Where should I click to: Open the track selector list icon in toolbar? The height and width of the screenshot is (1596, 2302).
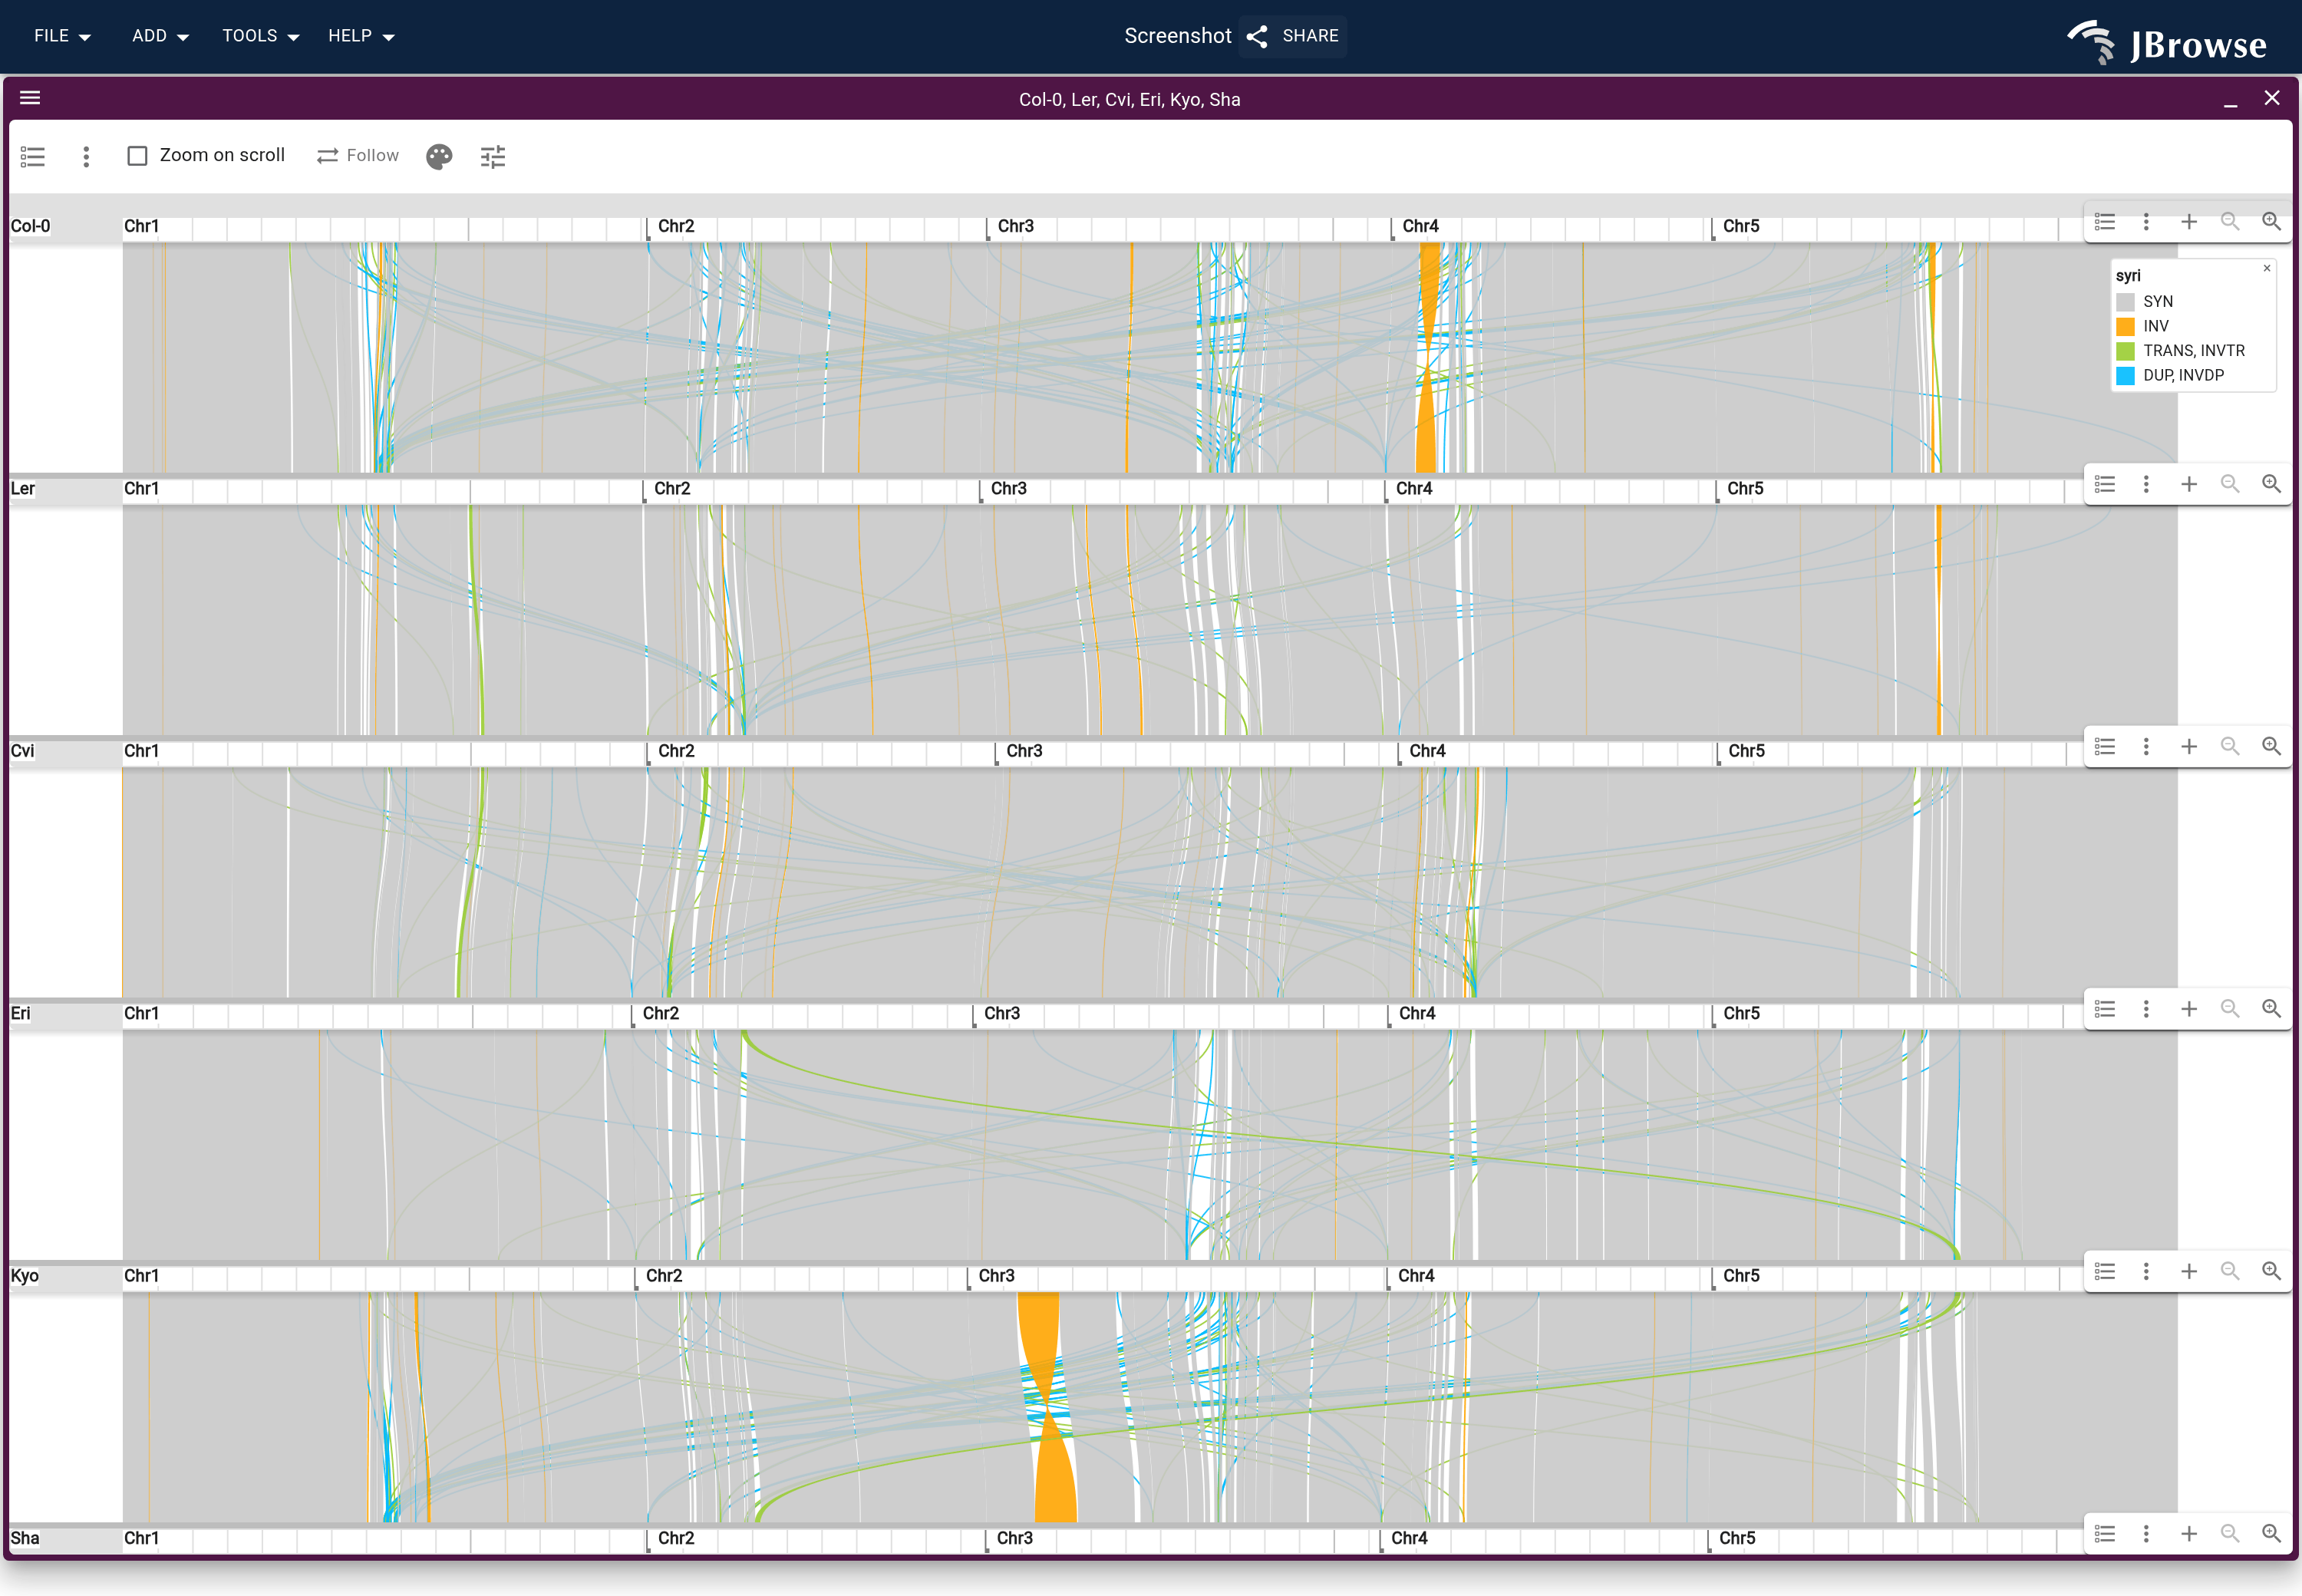pos(33,156)
